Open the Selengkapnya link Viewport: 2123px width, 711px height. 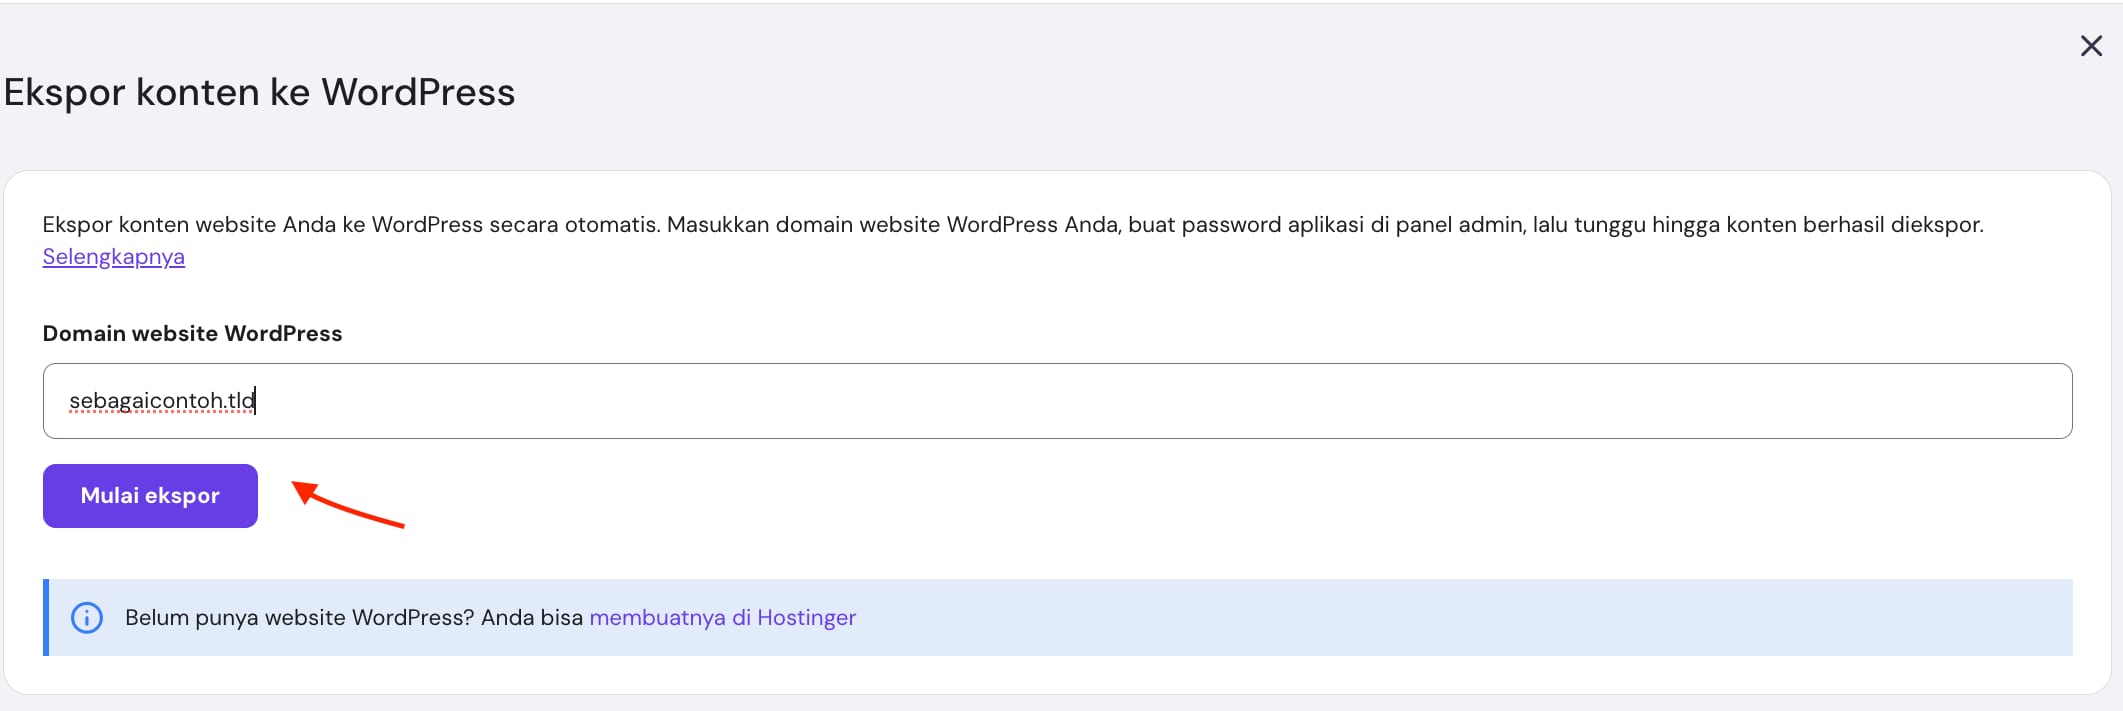click(113, 257)
